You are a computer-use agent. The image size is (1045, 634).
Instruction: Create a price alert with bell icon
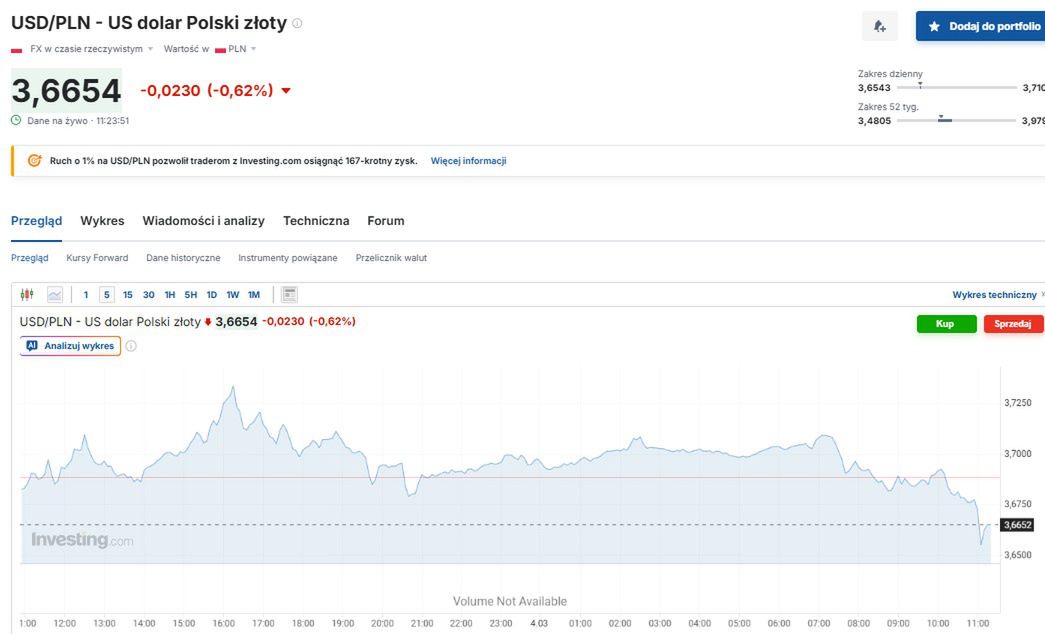coord(880,27)
